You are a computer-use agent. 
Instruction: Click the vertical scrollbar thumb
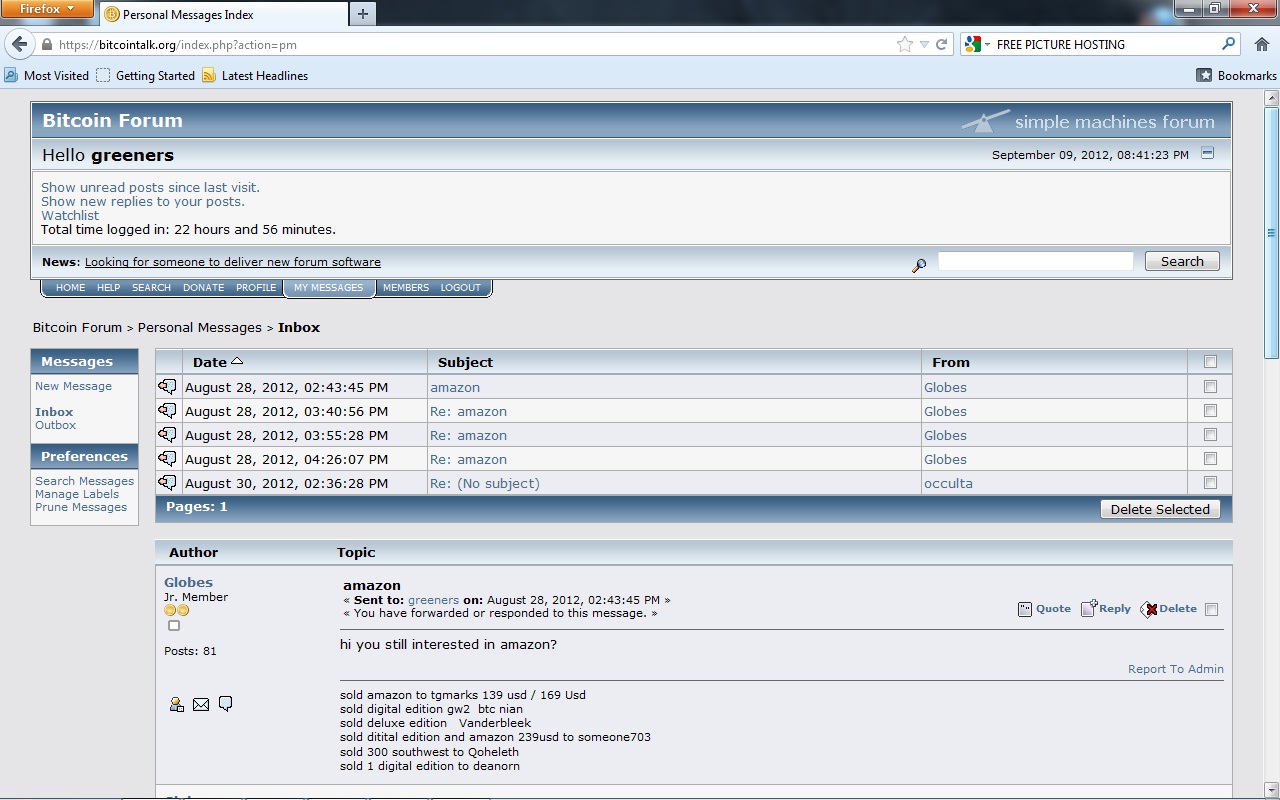tap(1271, 233)
